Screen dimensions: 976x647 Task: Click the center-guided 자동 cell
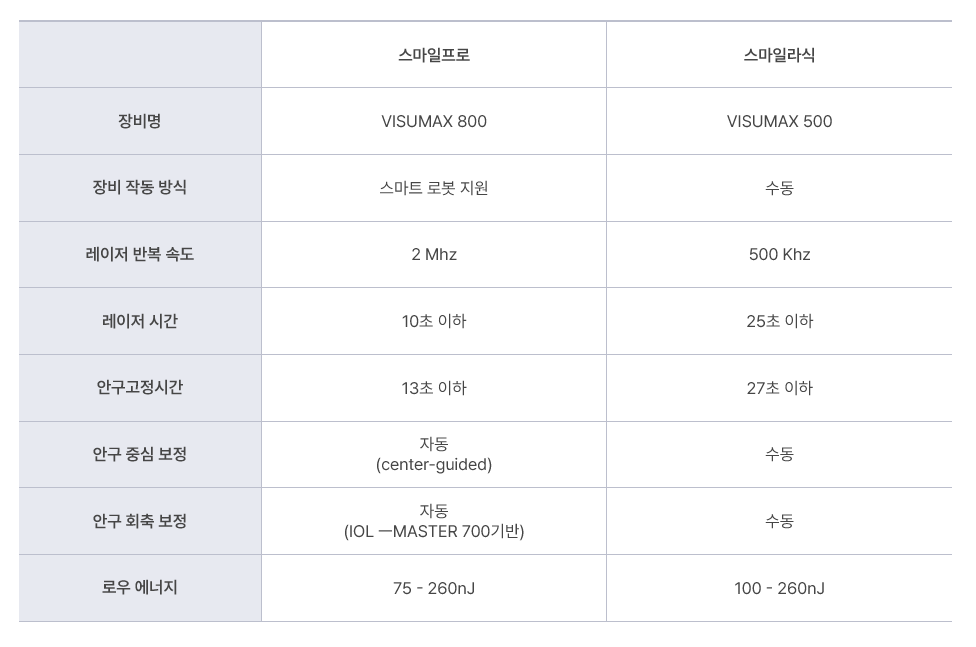[434, 454]
